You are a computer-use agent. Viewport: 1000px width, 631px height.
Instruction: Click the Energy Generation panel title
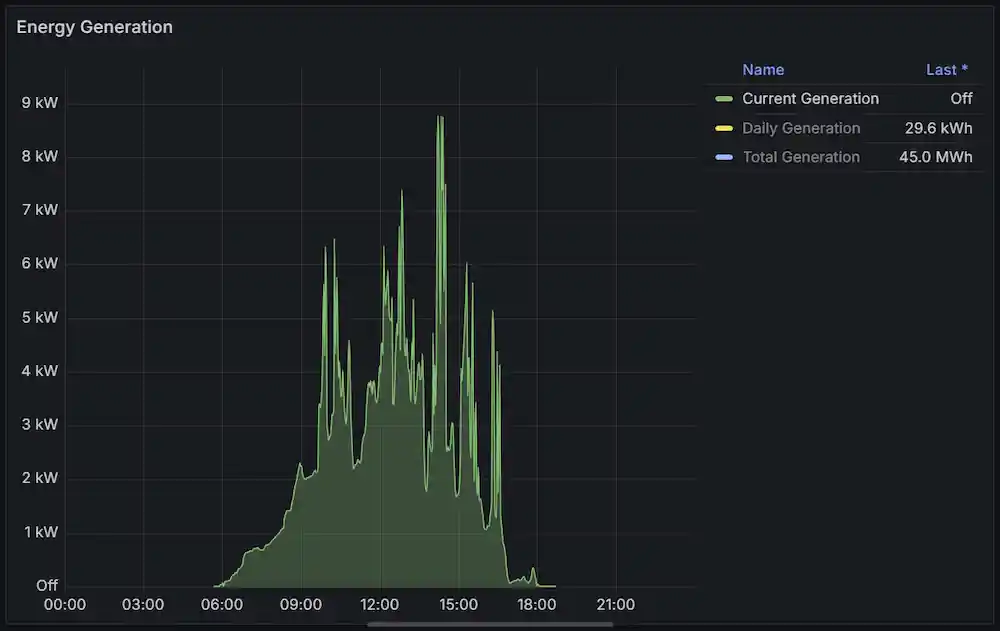coord(96,27)
